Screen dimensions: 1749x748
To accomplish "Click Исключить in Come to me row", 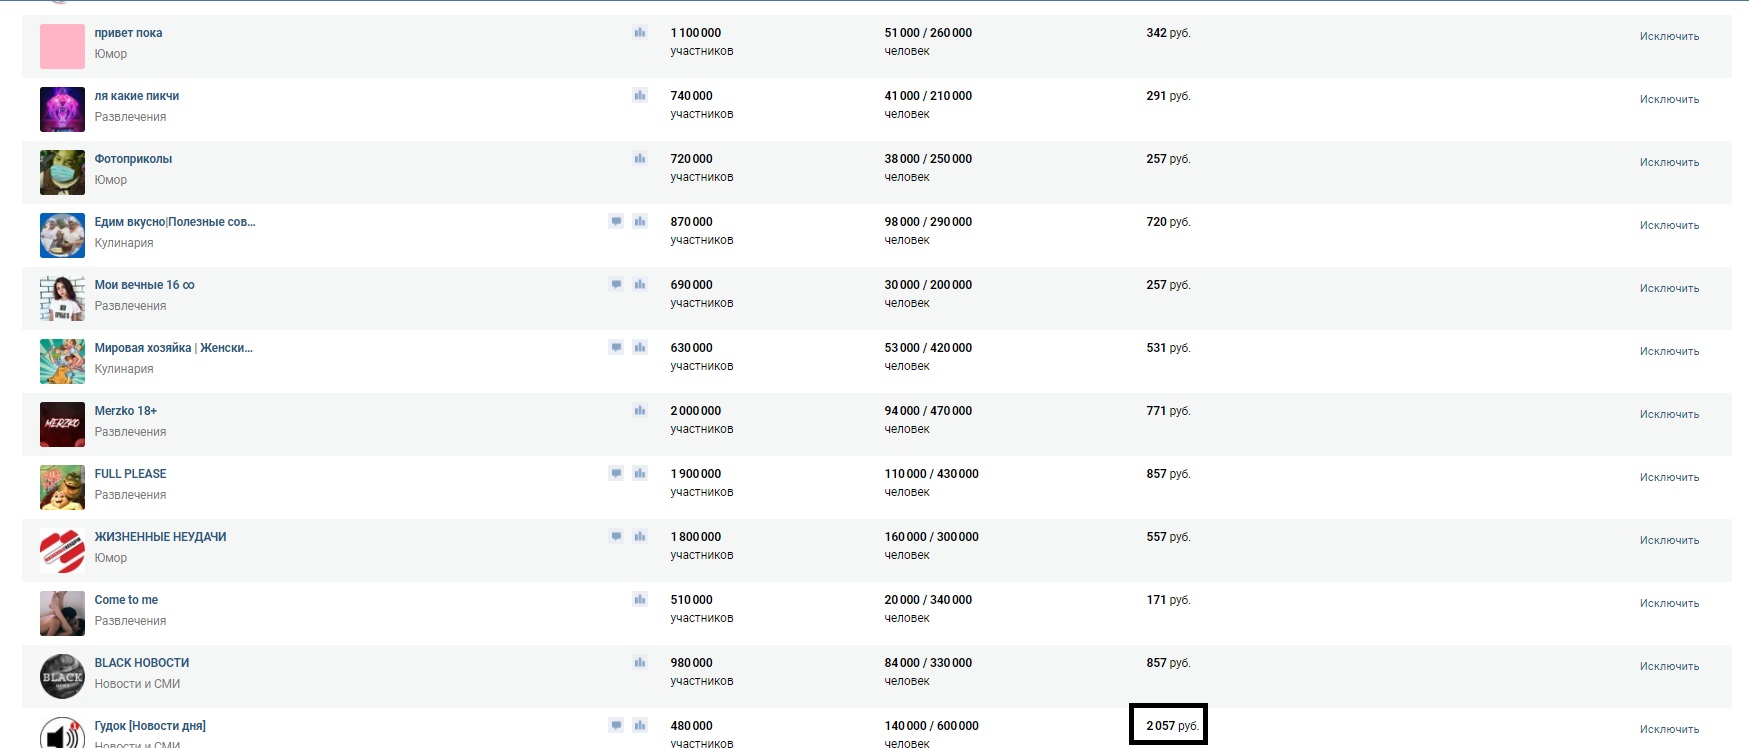I will pyautogui.click(x=1669, y=603).
